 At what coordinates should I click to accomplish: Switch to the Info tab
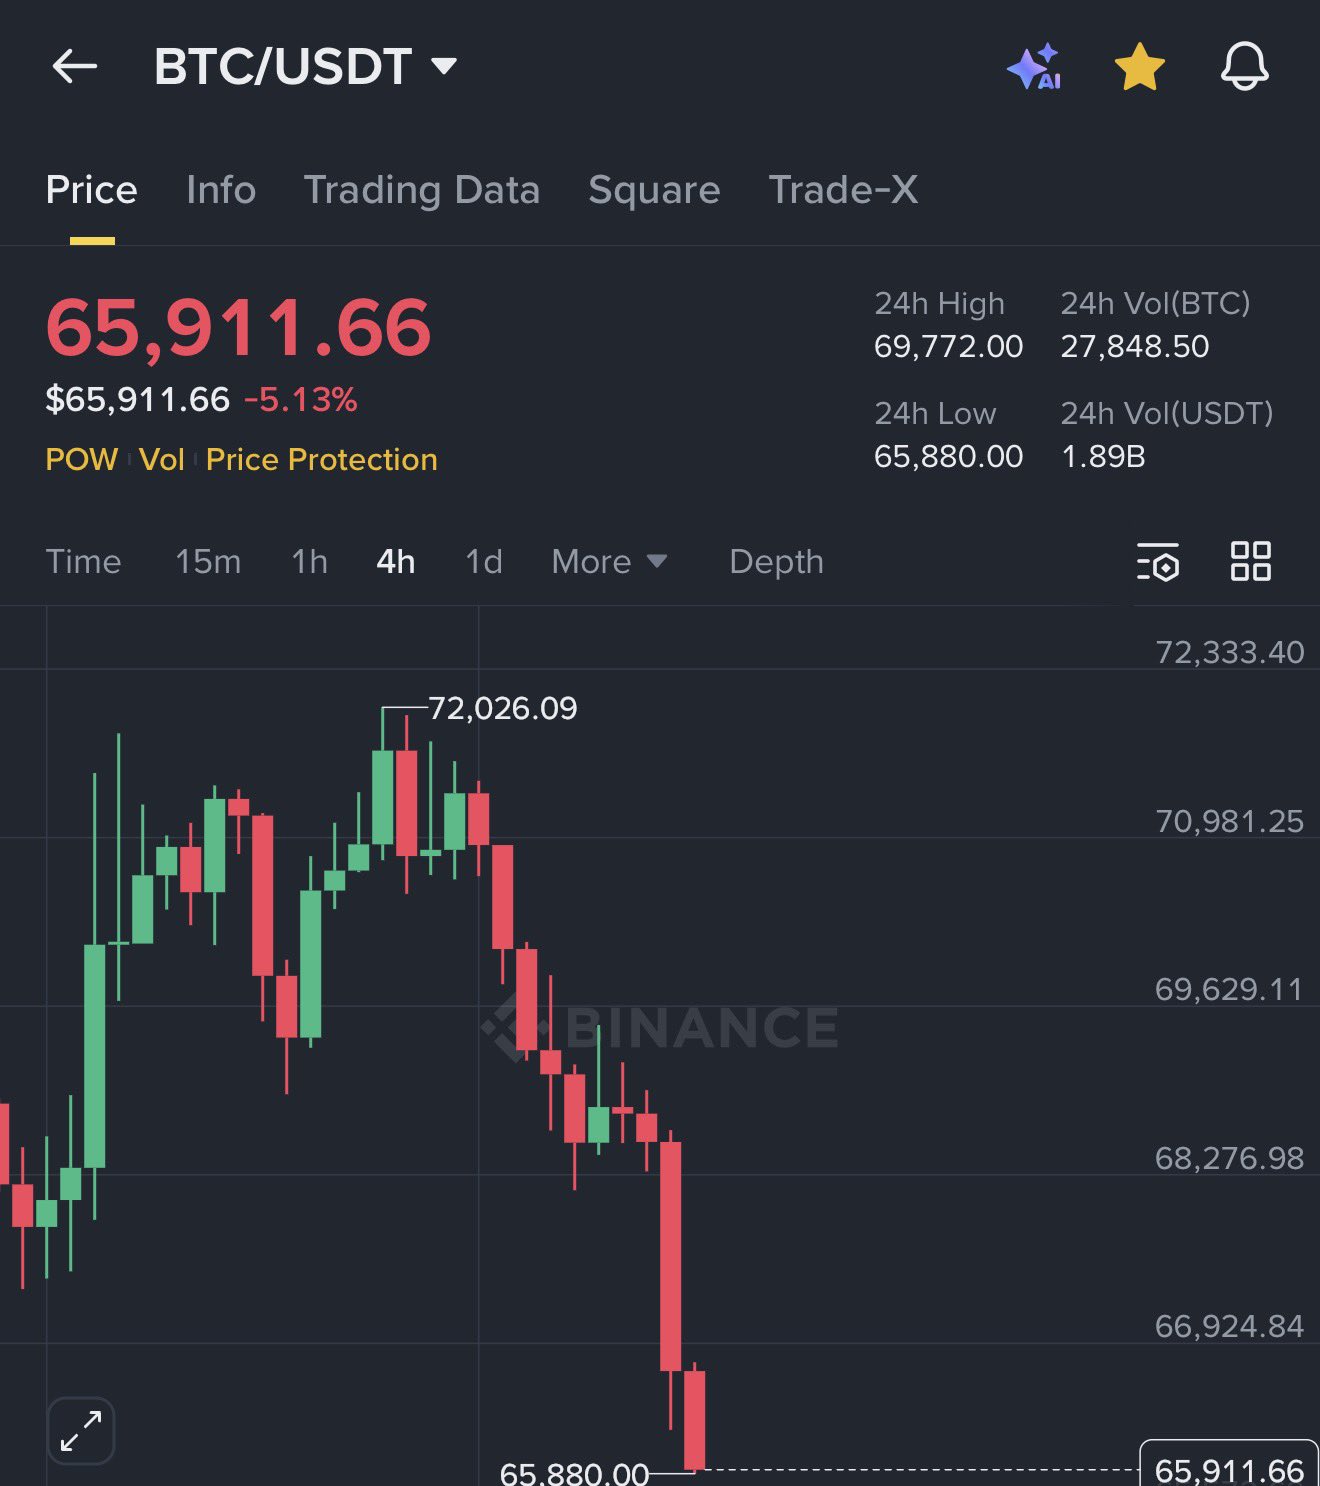pyautogui.click(x=221, y=190)
